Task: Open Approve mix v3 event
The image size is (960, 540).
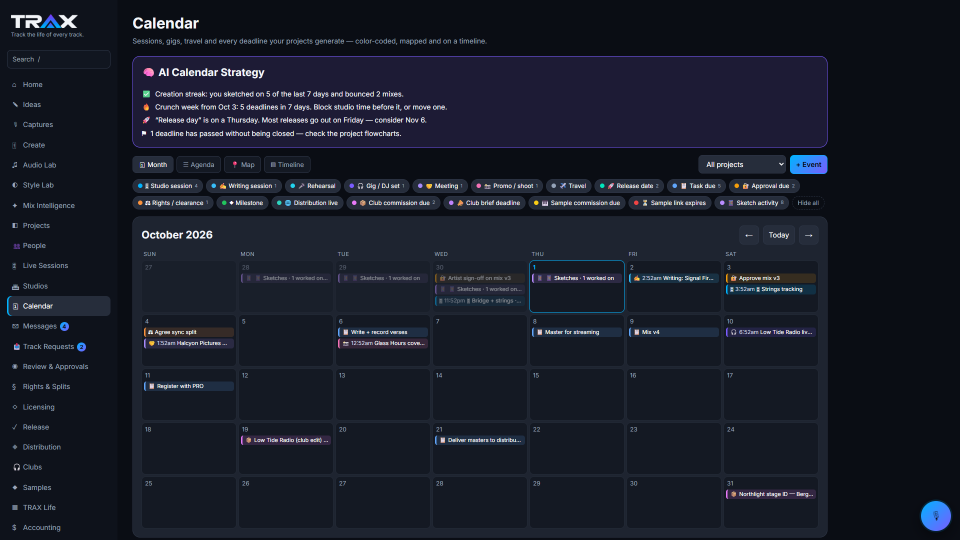Action: 771,279
